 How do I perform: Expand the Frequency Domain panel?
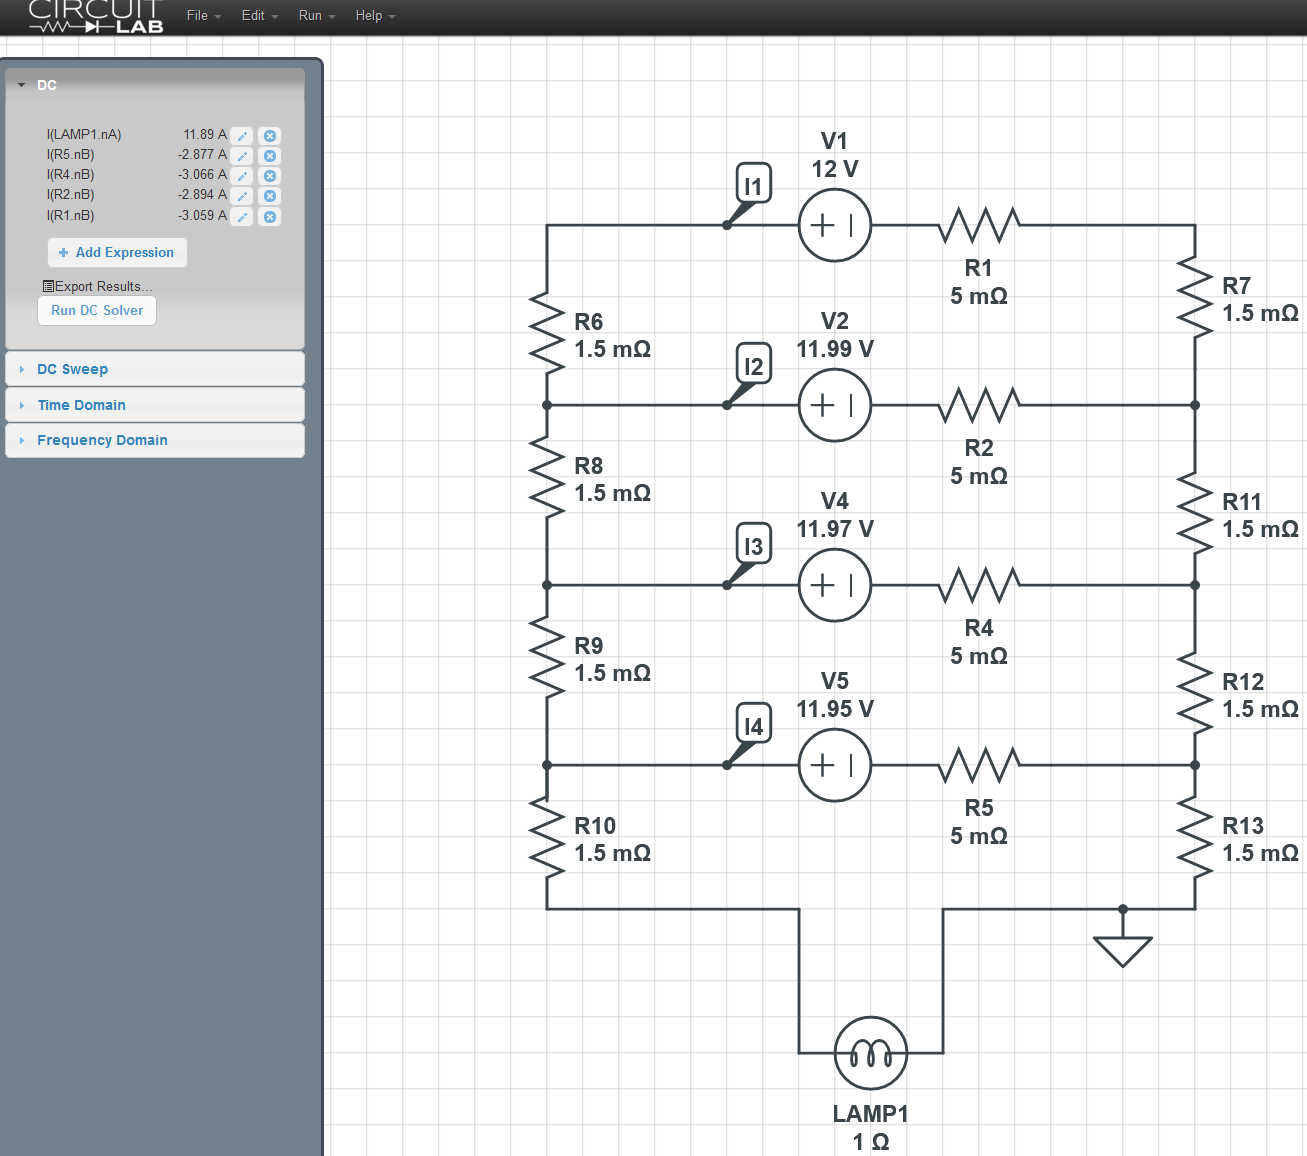[x=102, y=440]
